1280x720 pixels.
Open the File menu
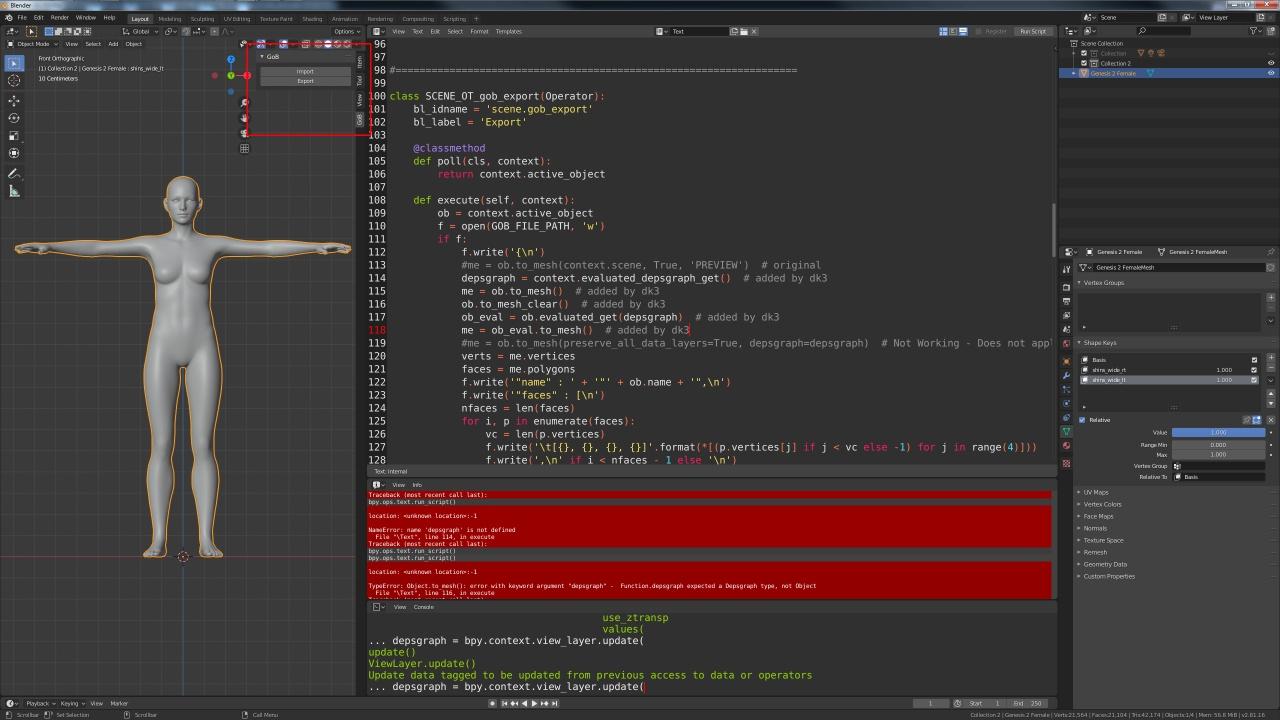pyautogui.click(x=21, y=17)
